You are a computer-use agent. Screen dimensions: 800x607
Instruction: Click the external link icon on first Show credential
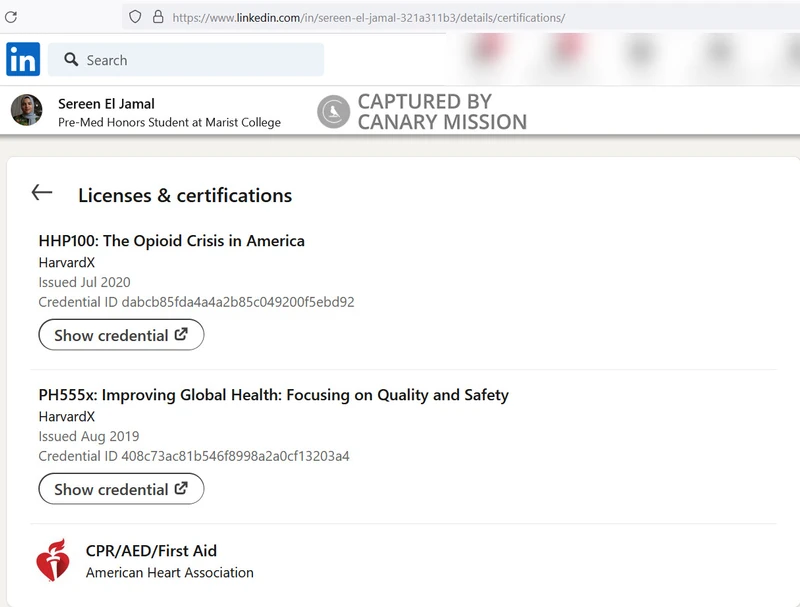(183, 334)
